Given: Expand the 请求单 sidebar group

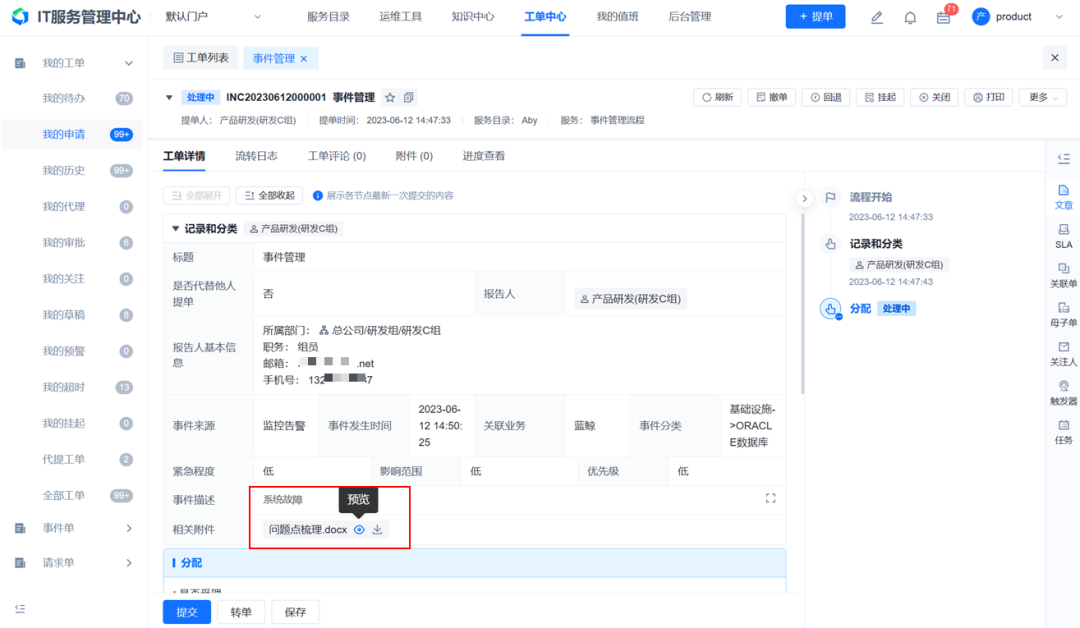Looking at the screenshot, I should click(x=129, y=563).
